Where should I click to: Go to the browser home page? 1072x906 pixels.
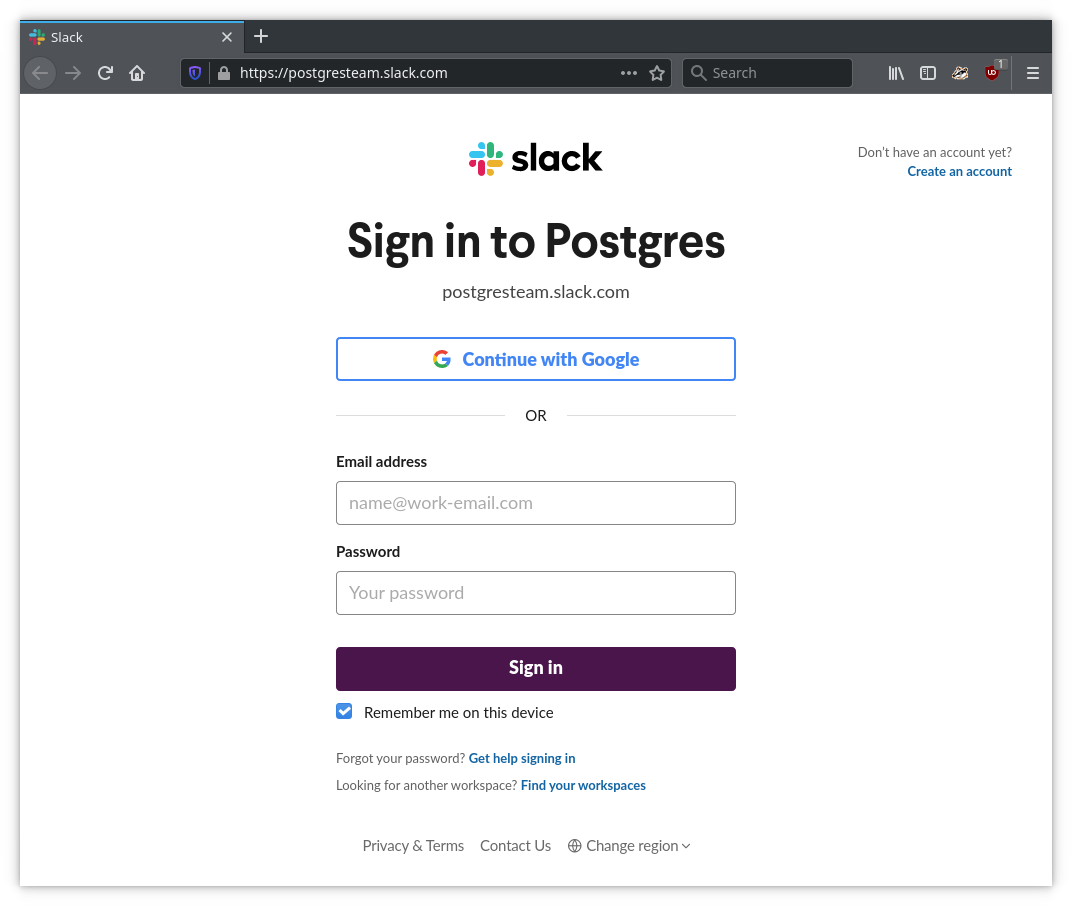[x=137, y=73]
